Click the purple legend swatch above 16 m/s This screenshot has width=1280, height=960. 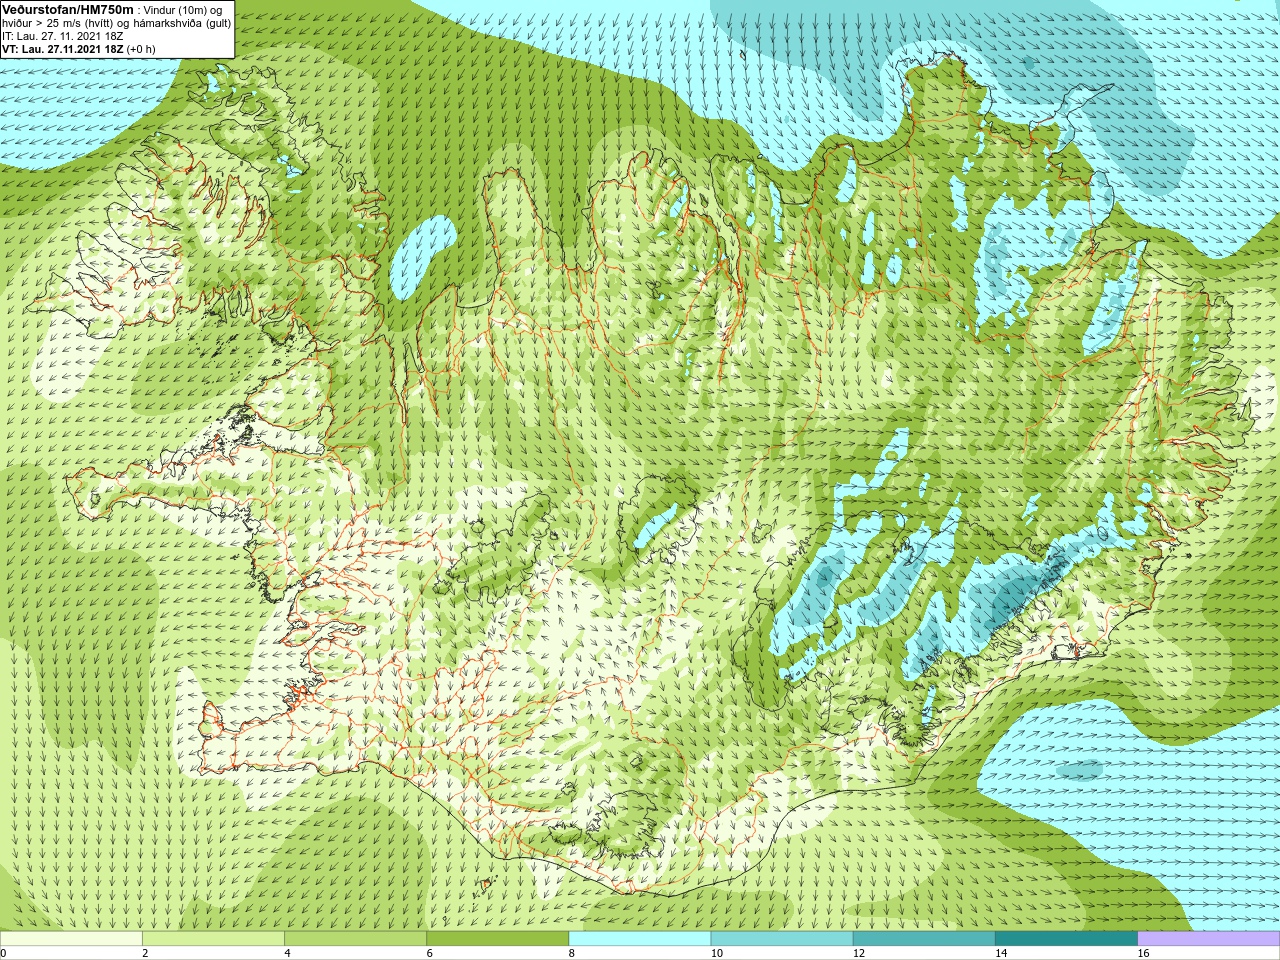1209,939
